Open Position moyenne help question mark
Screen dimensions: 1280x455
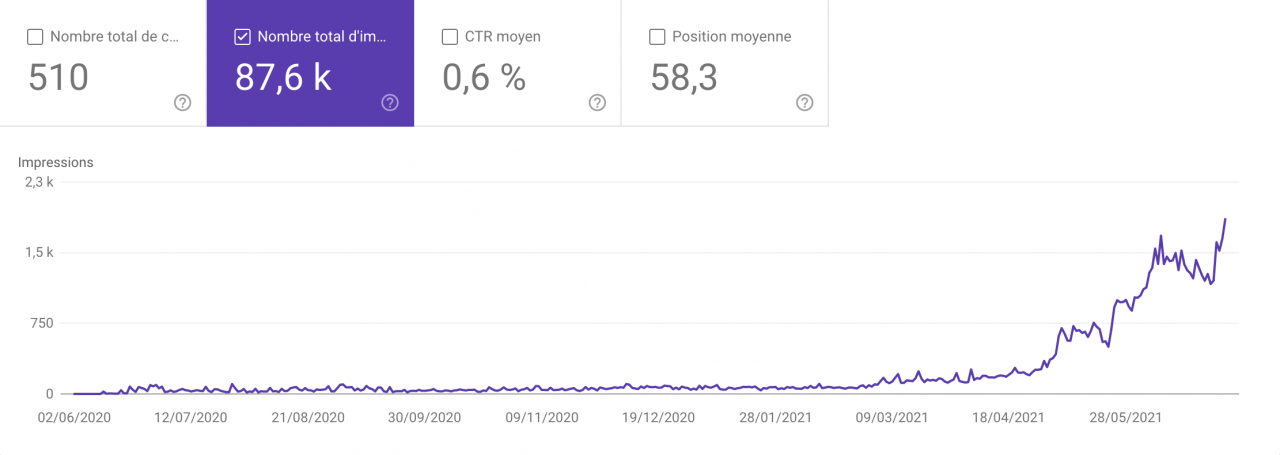[x=804, y=102]
